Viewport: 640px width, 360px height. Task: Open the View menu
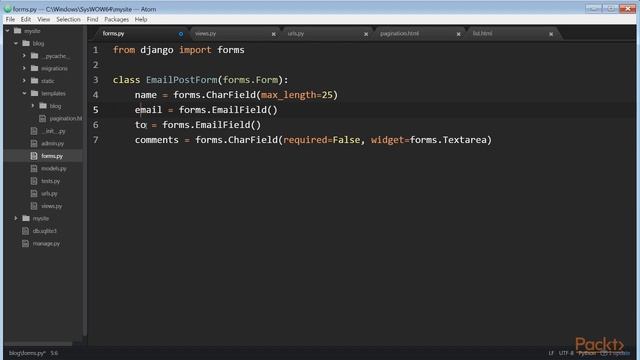44,19
